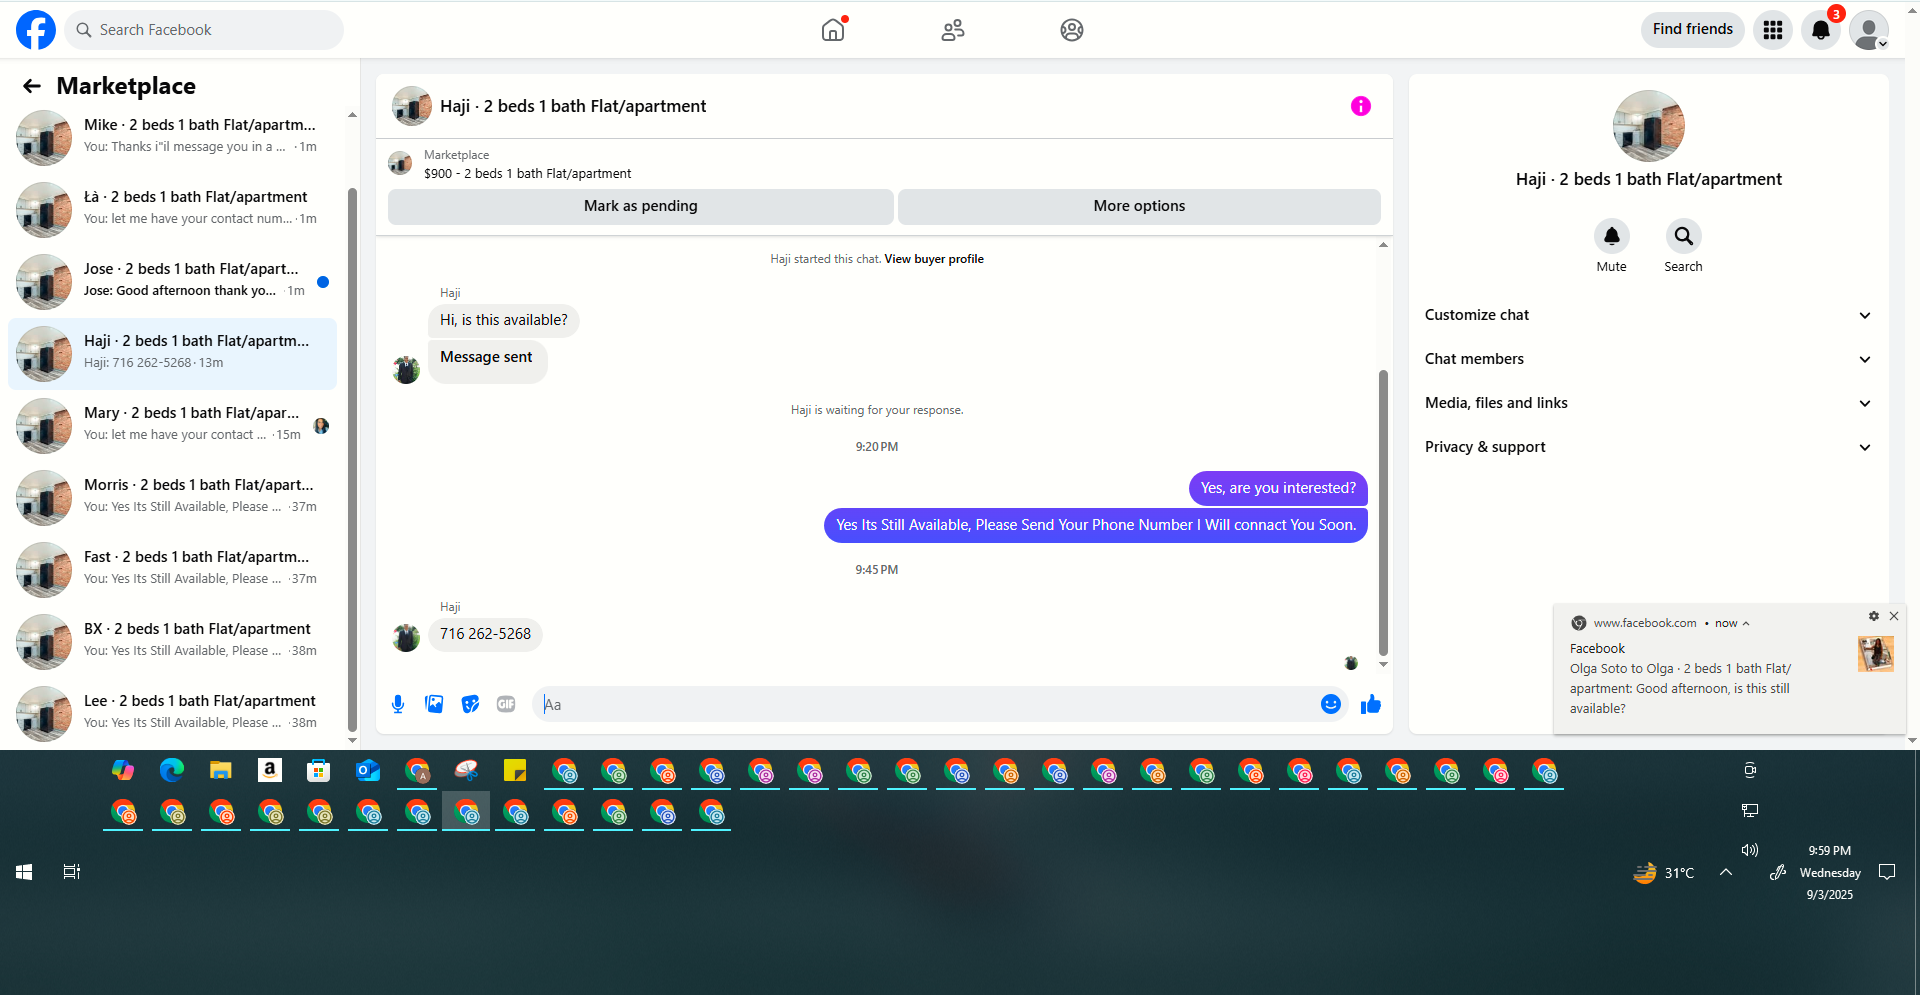Click the More options button

pos(1139,206)
